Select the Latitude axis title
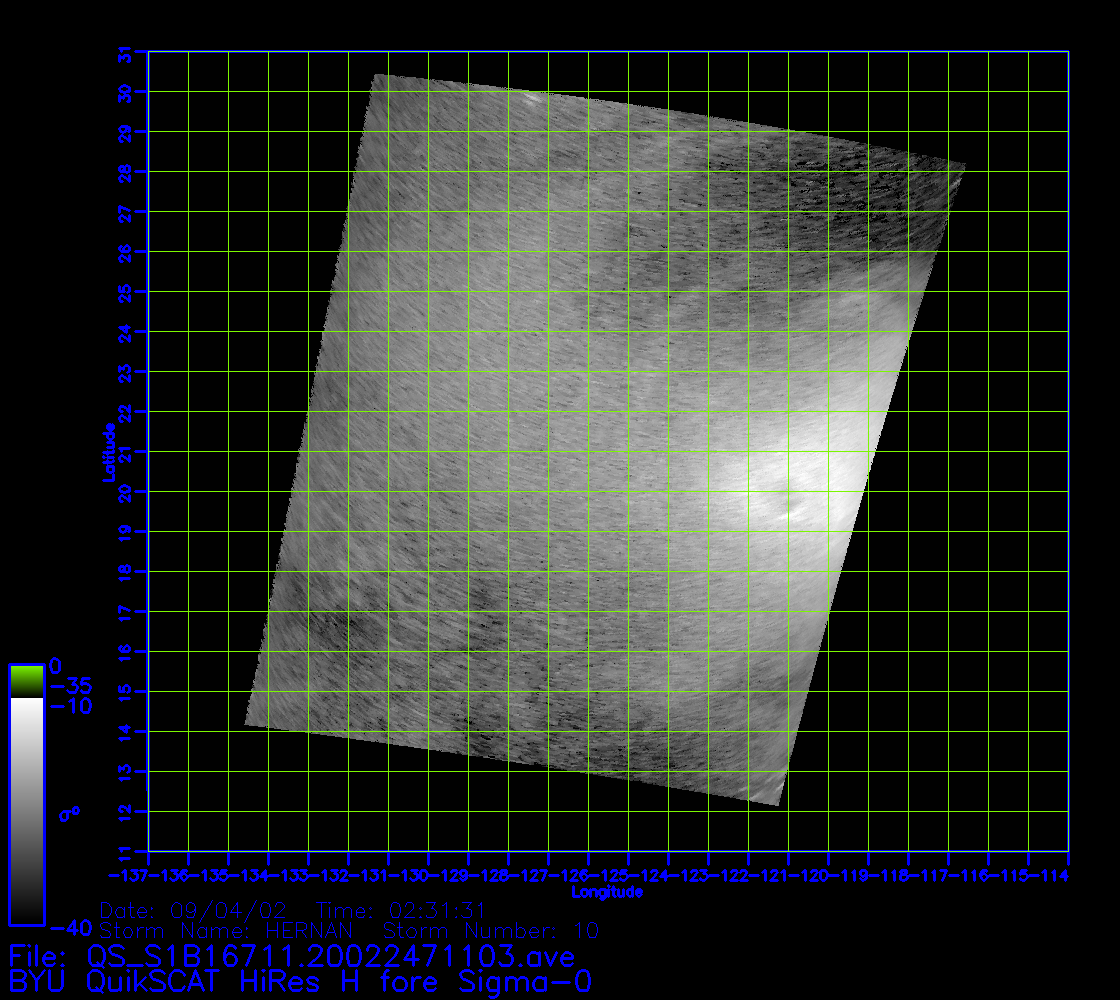 107,451
